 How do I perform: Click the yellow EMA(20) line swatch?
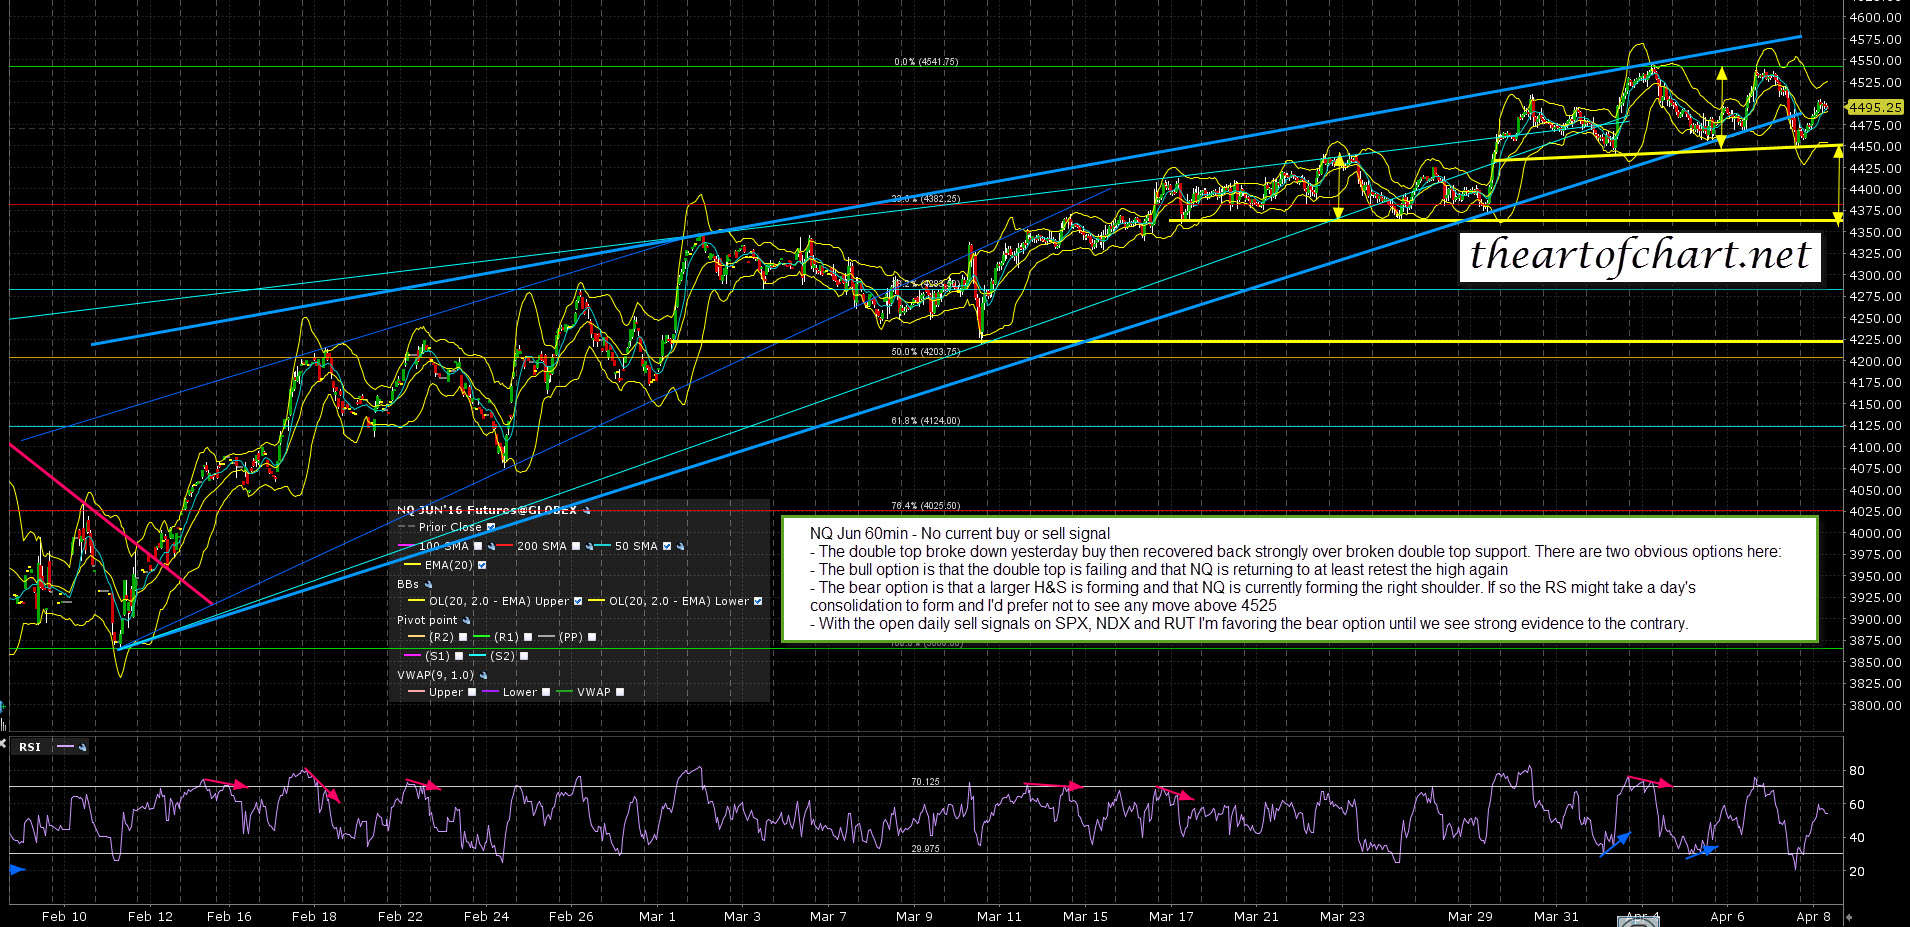410,565
